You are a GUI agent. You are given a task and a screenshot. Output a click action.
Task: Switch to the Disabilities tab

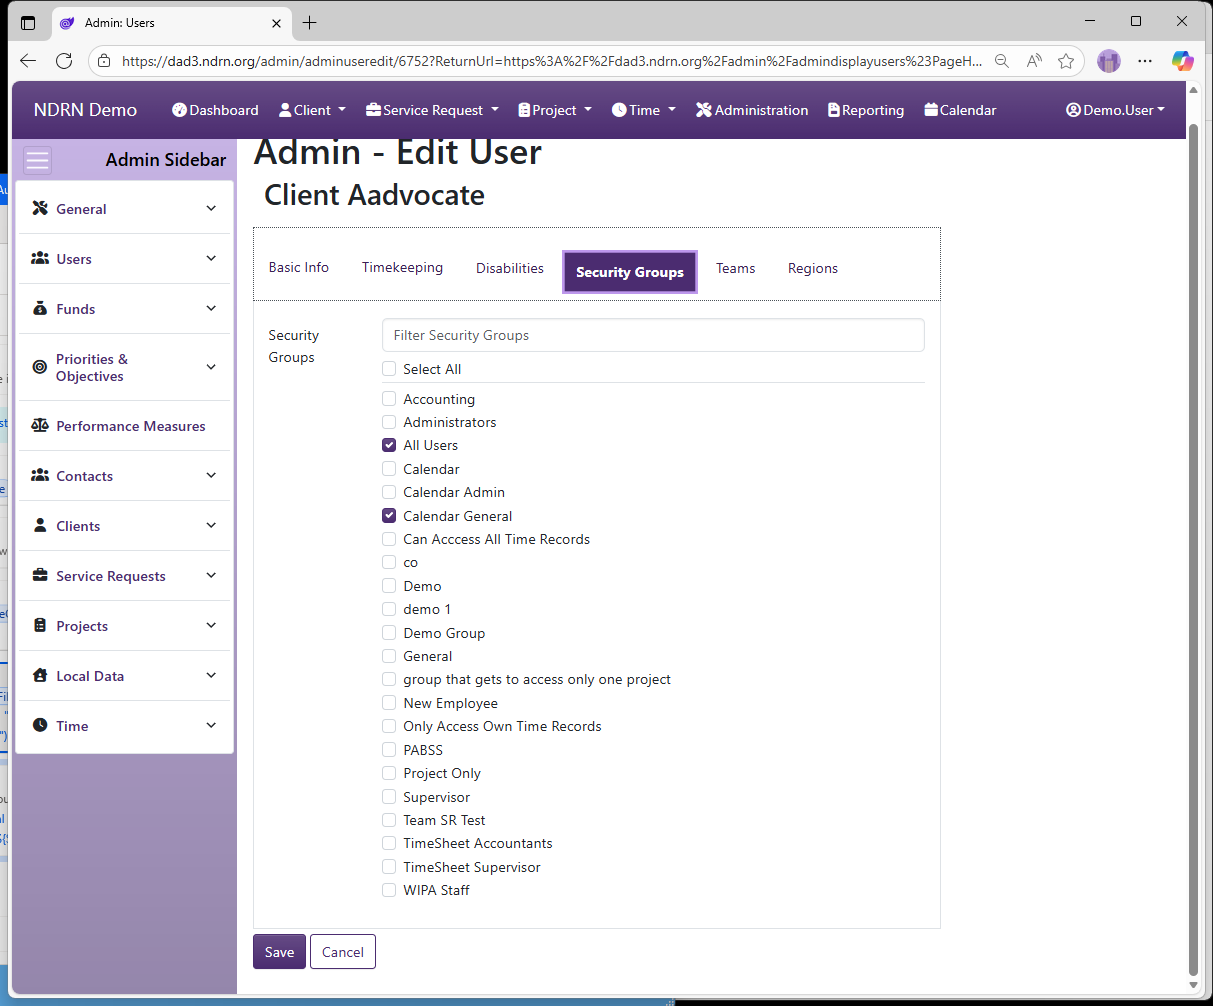(510, 268)
